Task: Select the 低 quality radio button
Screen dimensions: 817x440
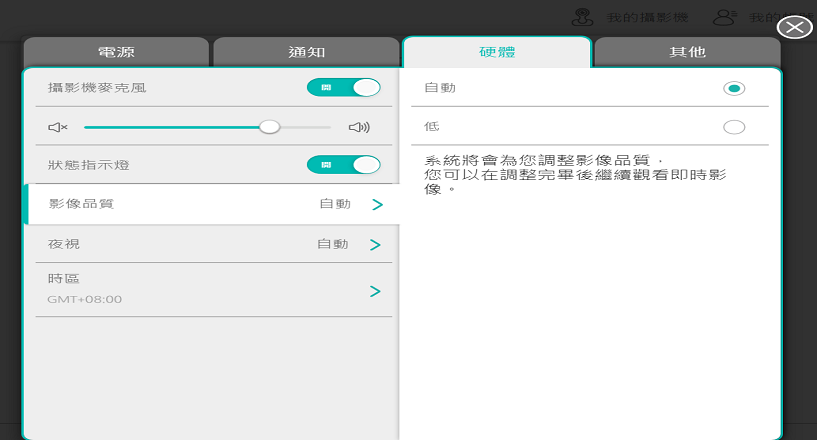Action: click(x=734, y=127)
